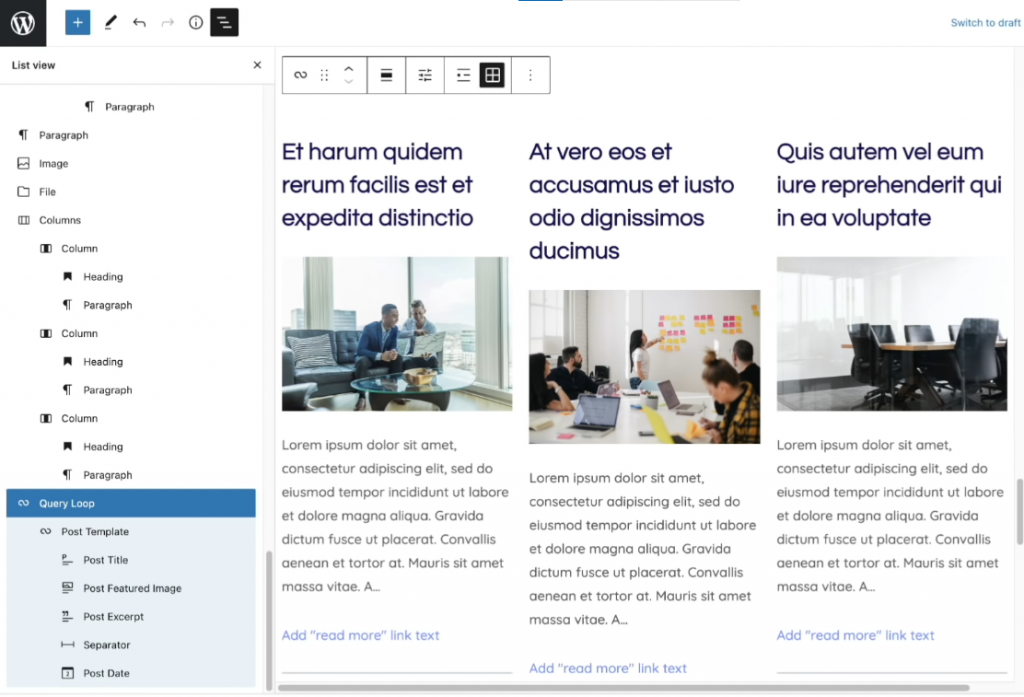Open Query Loop display settings sliders icon
The image size is (1024, 697).
pos(425,75)
